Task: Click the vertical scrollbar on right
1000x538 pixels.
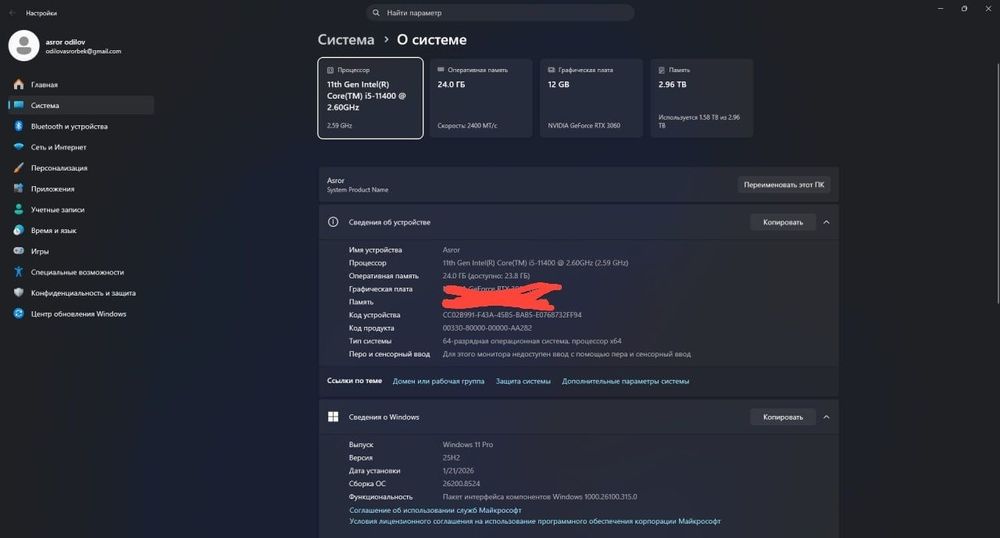Action: click(x=997, y=183)
